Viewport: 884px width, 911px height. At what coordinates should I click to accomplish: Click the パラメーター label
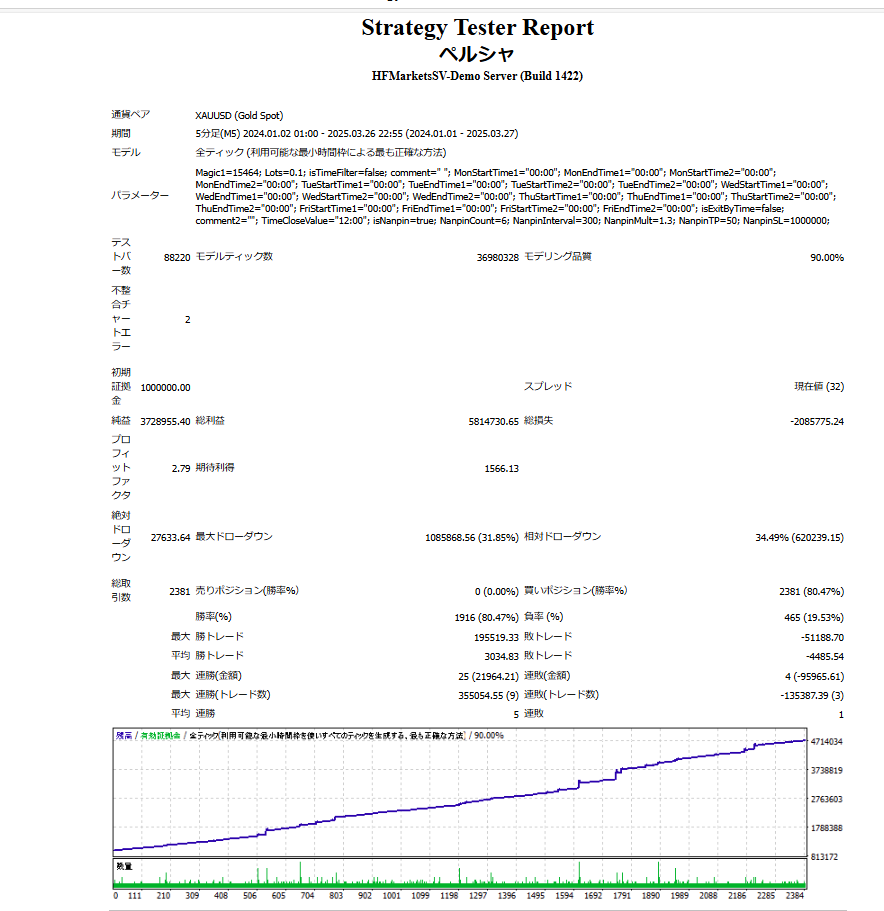point(140,196)
